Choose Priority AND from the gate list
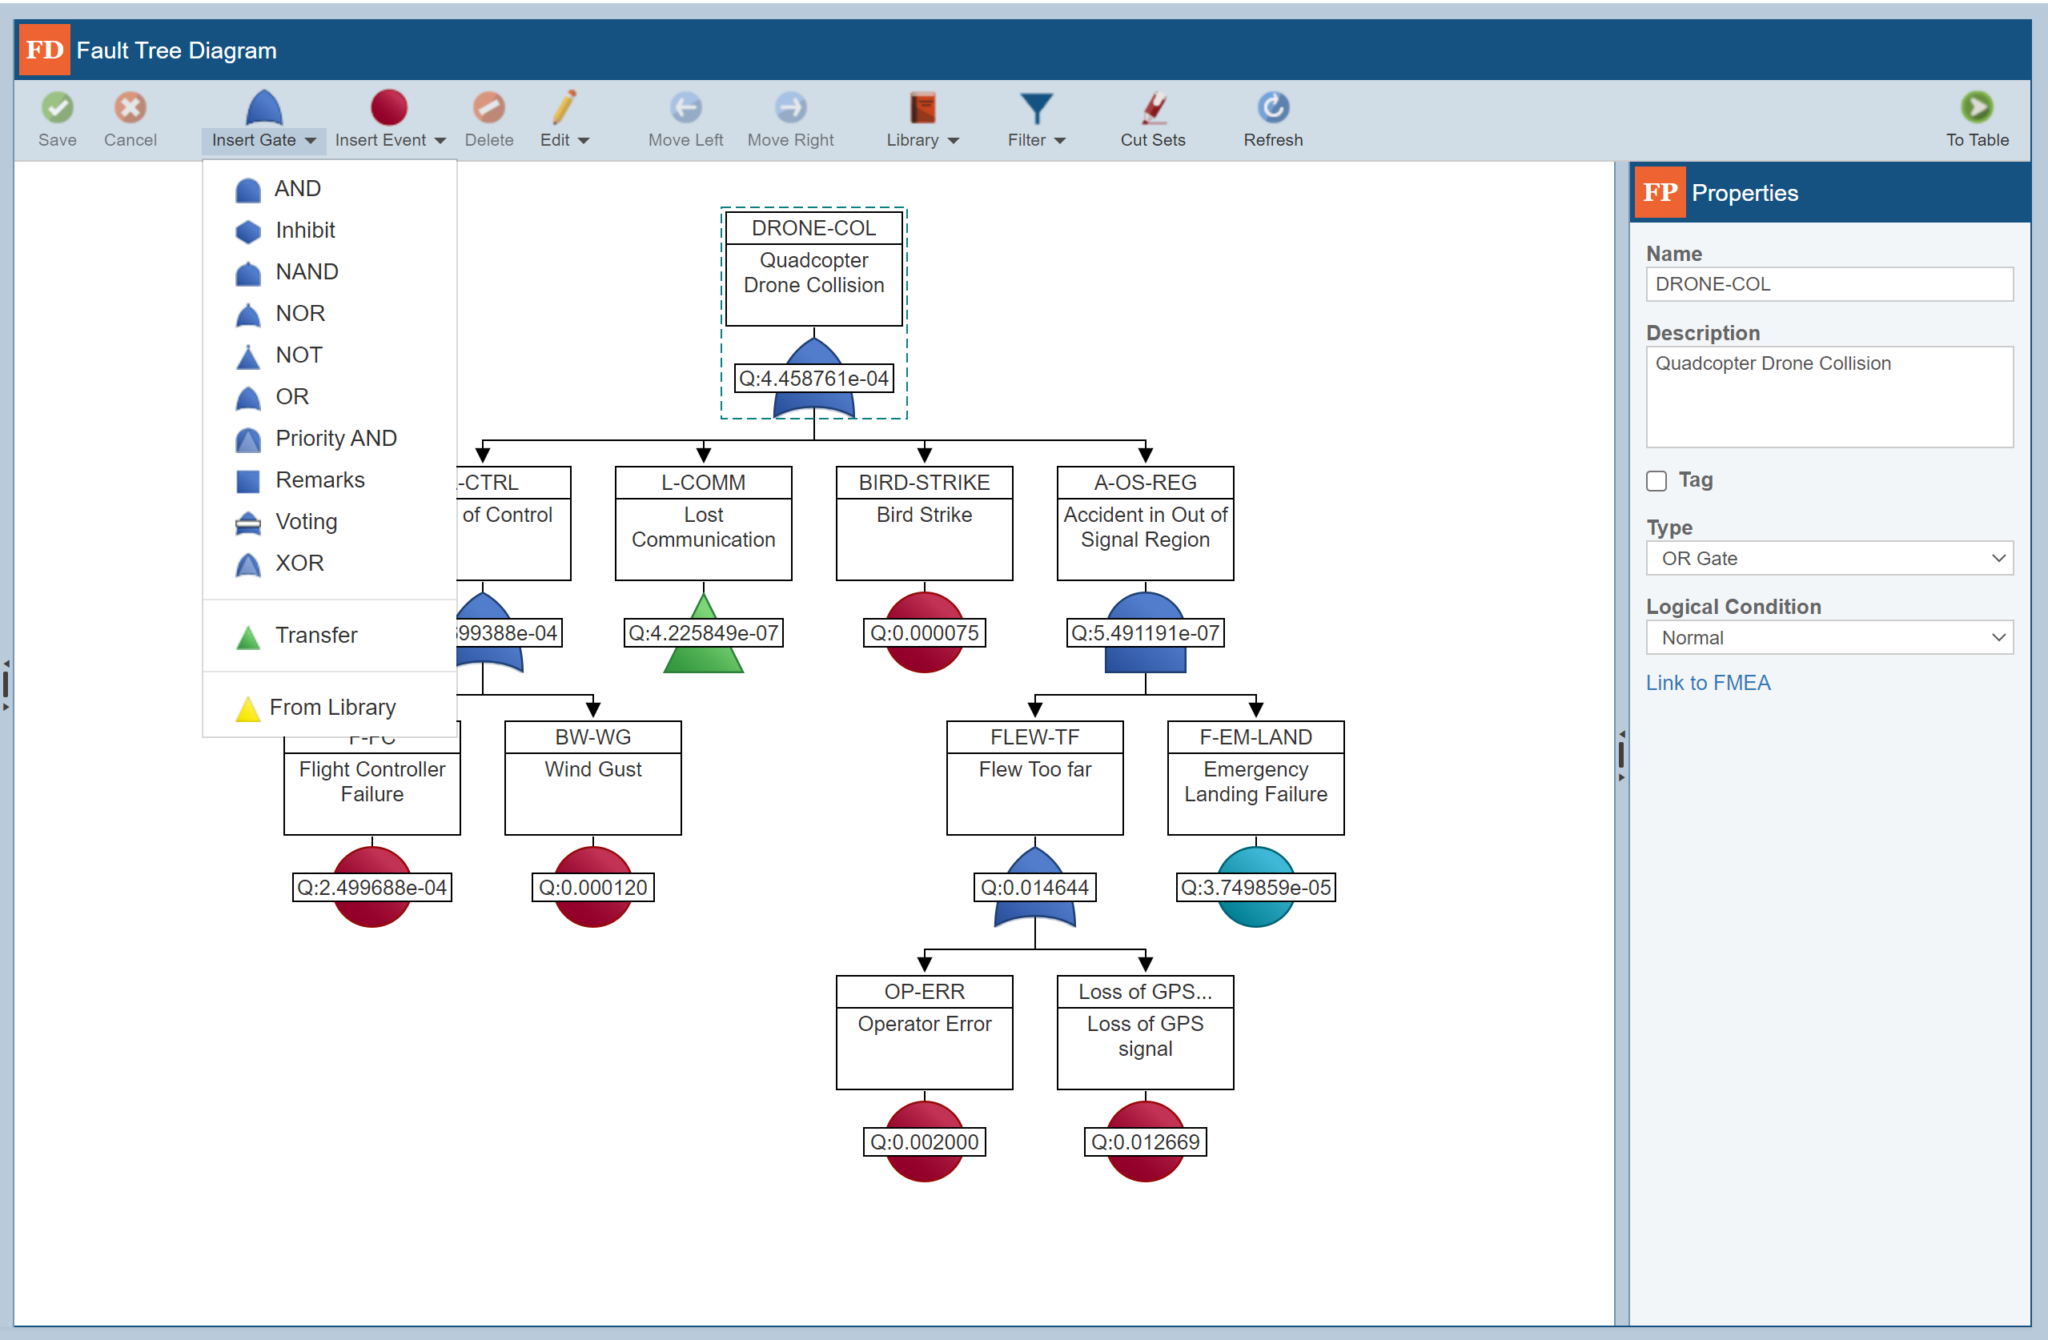2048x1340 pixels. click(335, 438)
